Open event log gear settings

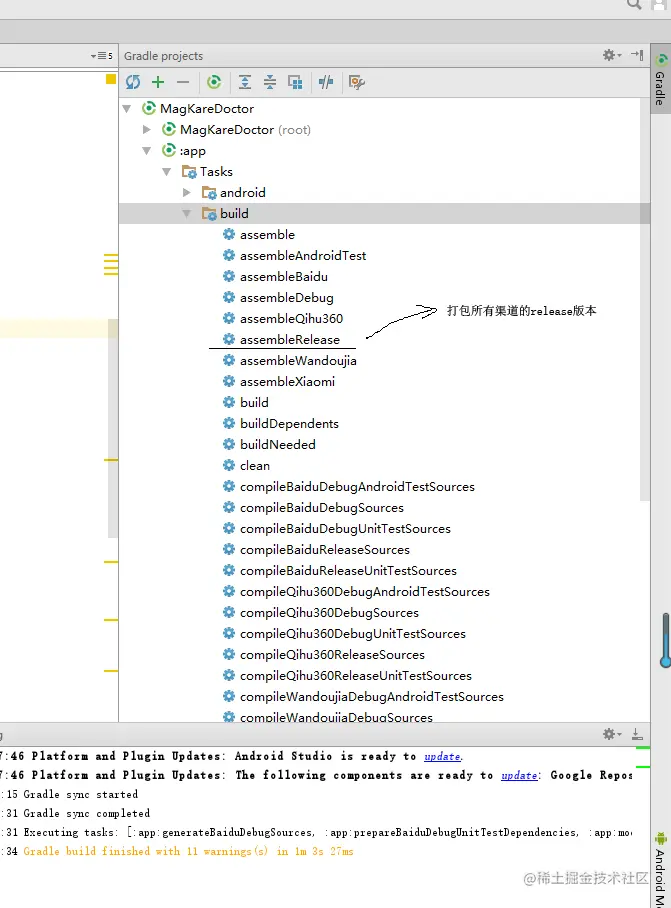coord(611,734)
